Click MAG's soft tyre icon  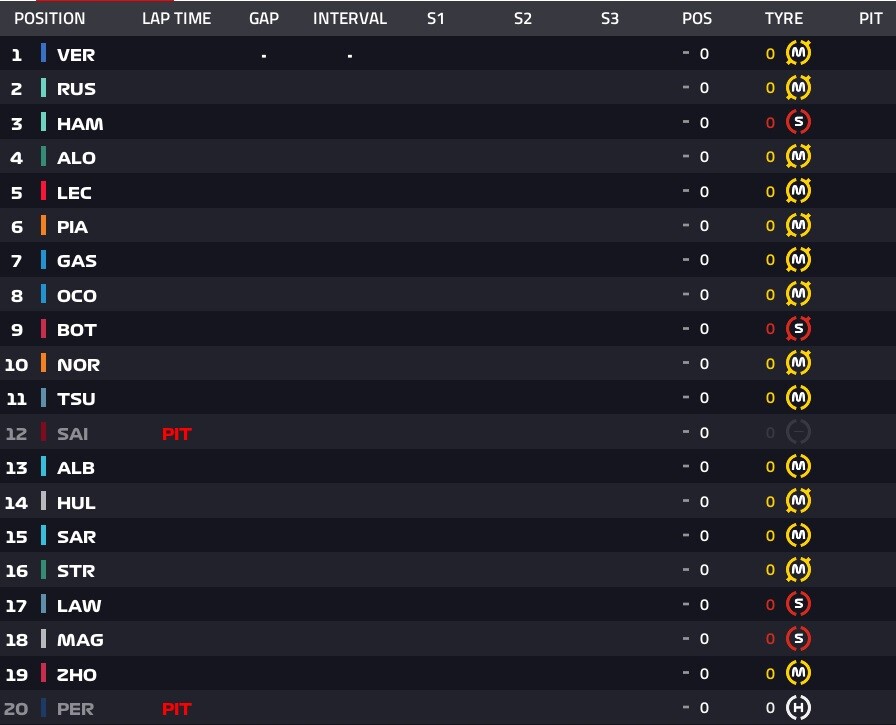coord(798,639)
